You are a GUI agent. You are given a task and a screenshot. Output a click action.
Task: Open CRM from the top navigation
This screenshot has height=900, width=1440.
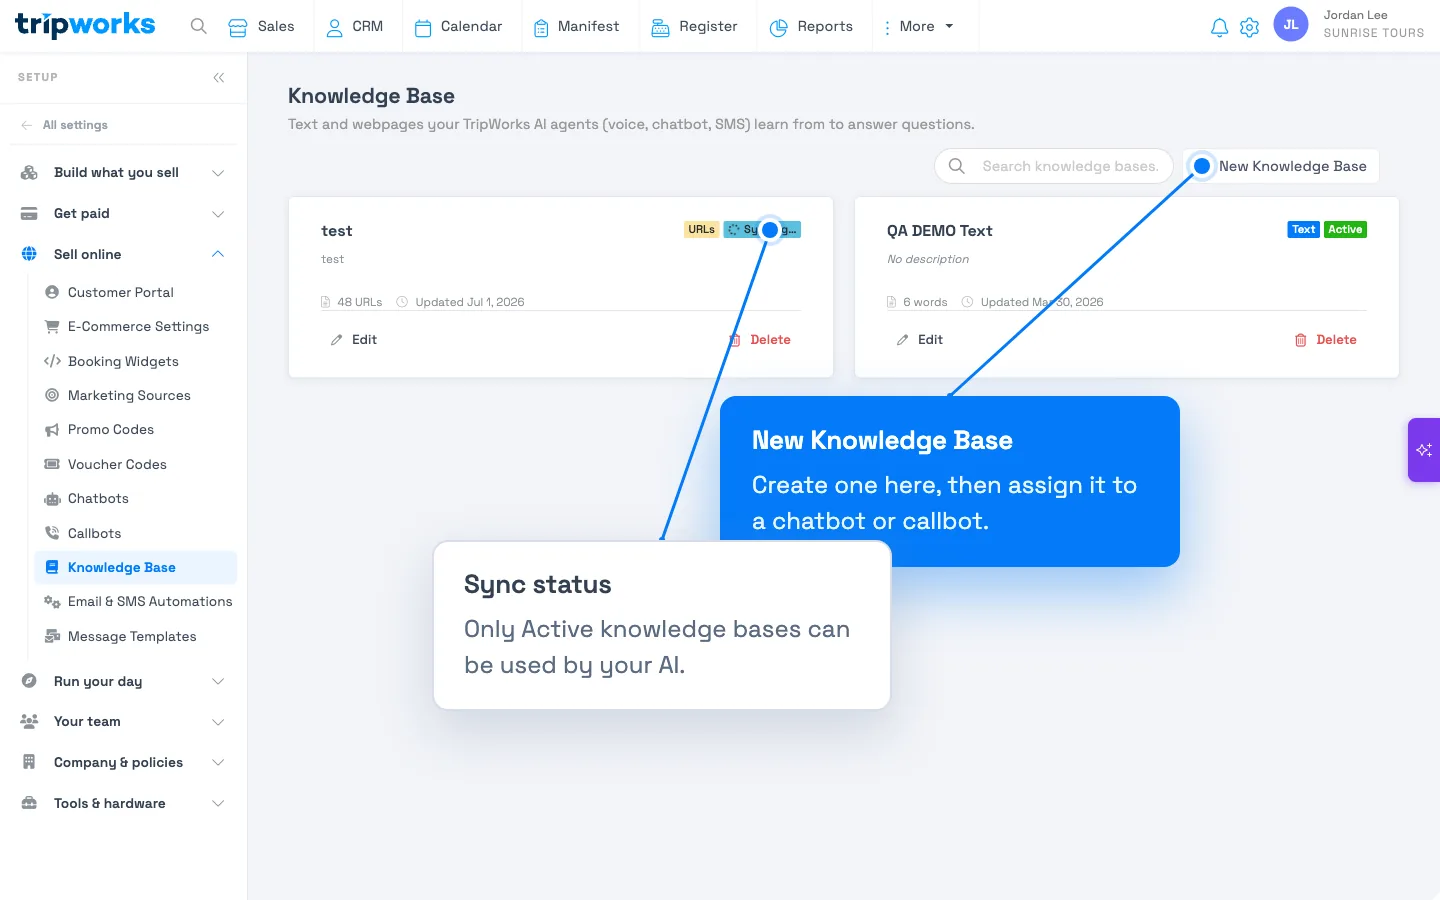click(x=355, y=27)
